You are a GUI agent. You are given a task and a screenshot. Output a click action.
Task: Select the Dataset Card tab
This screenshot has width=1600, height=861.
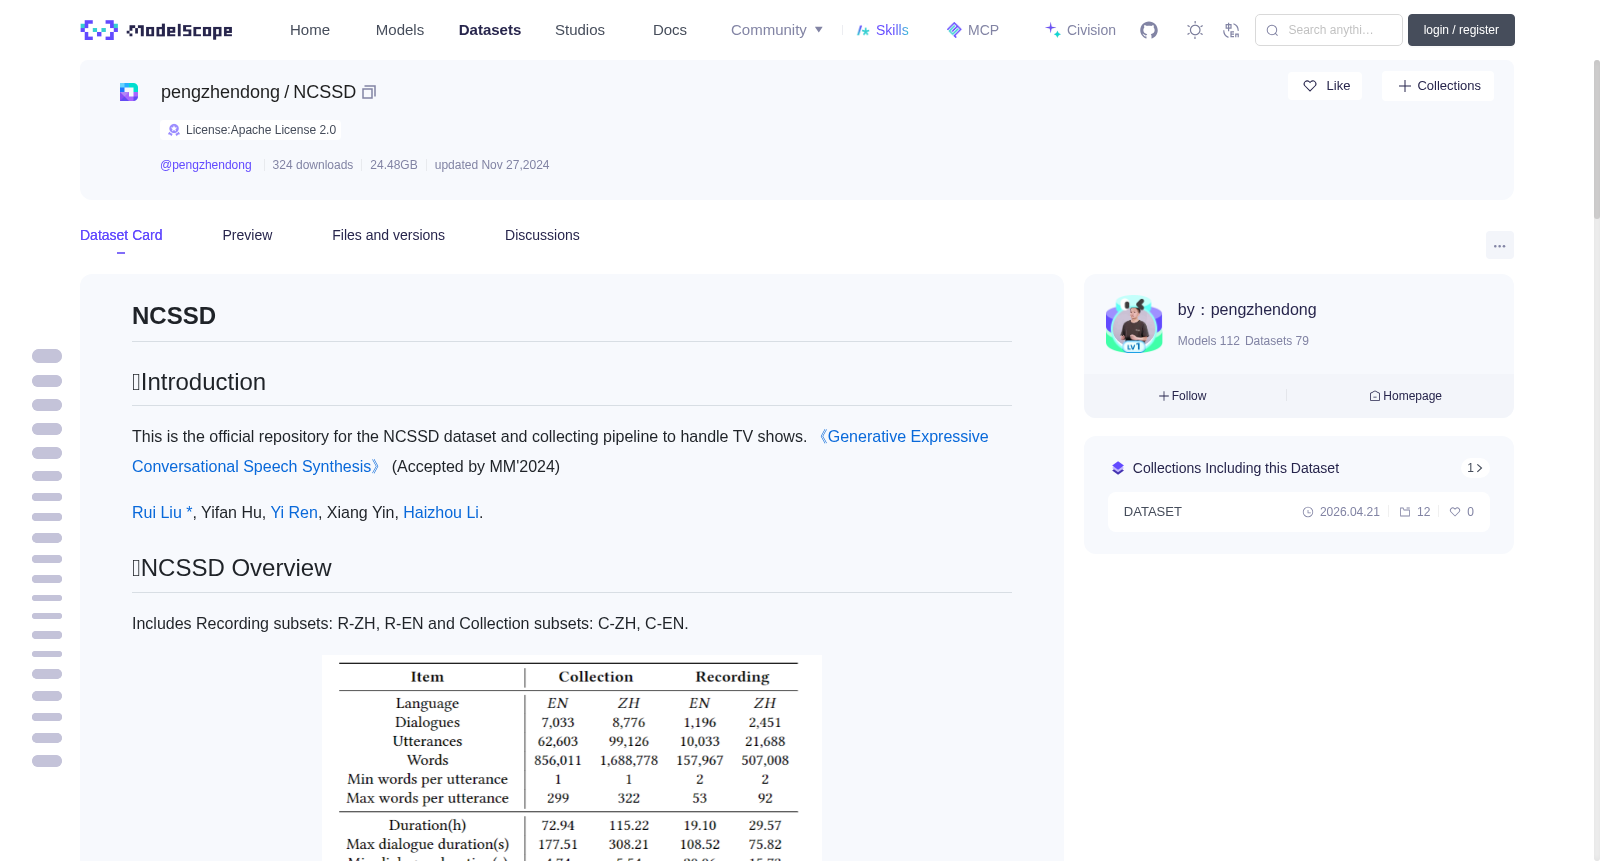tap(121, 235)
